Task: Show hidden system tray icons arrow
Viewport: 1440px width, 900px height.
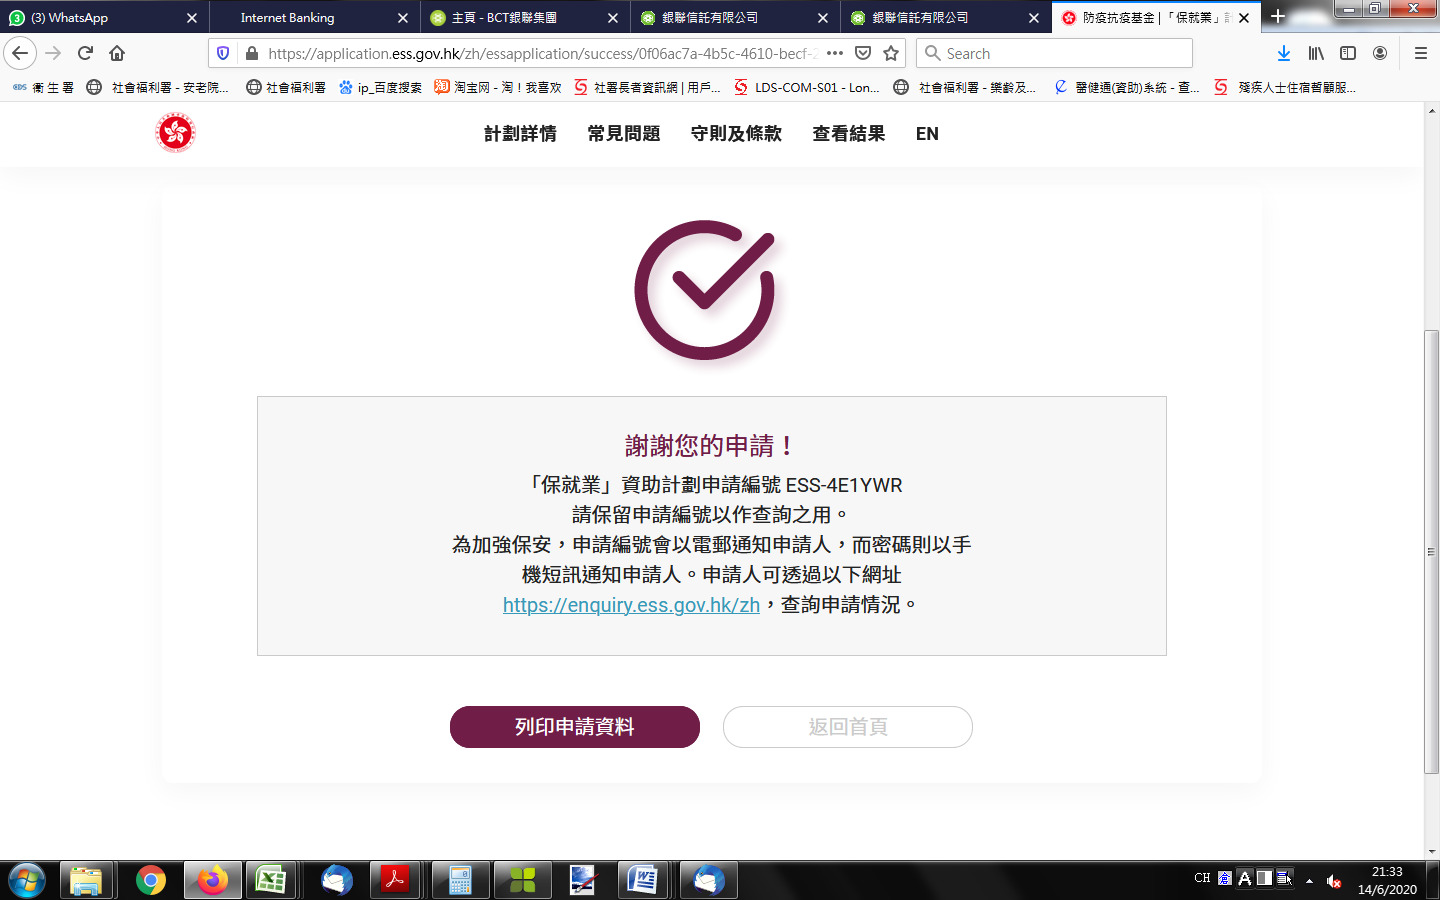Action: [1309, 881]
